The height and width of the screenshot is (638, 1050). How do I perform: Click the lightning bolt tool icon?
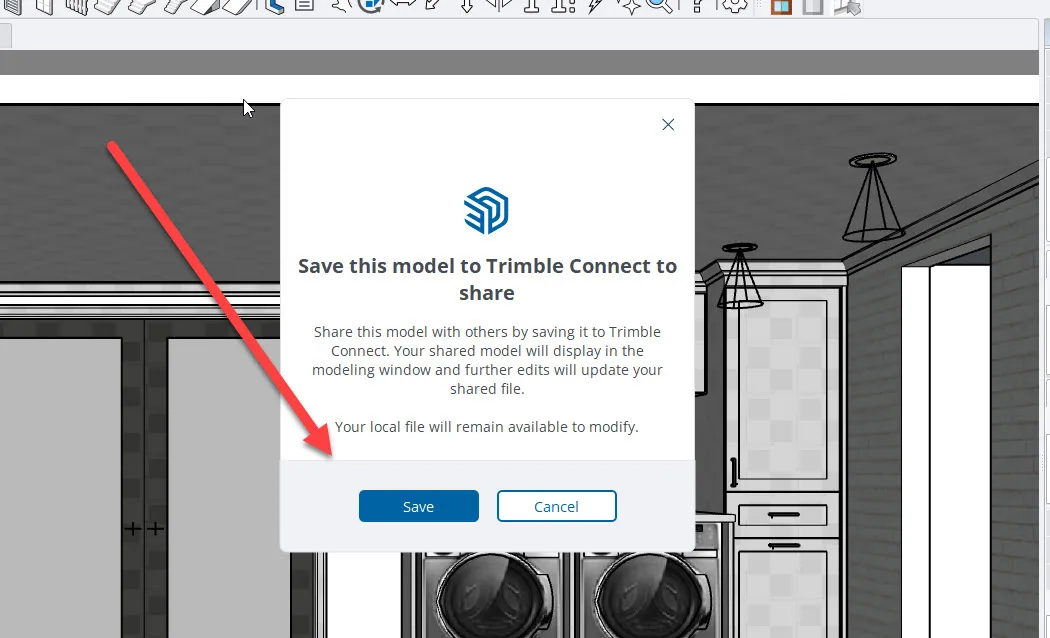click(593, 7)
